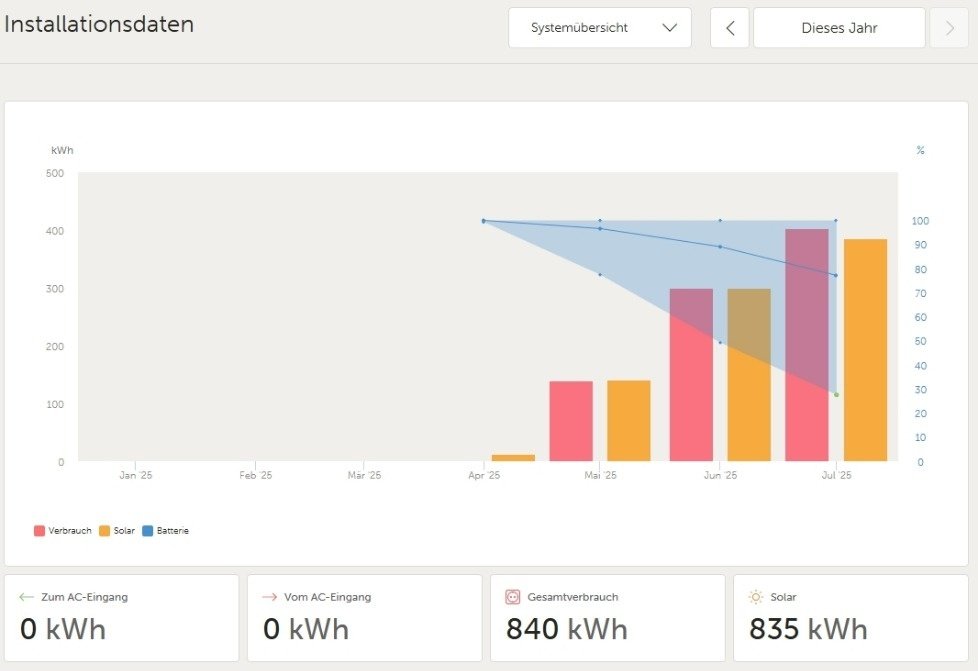
Task: Hide the Batterie series via legend label
Action: pos(172,531)
